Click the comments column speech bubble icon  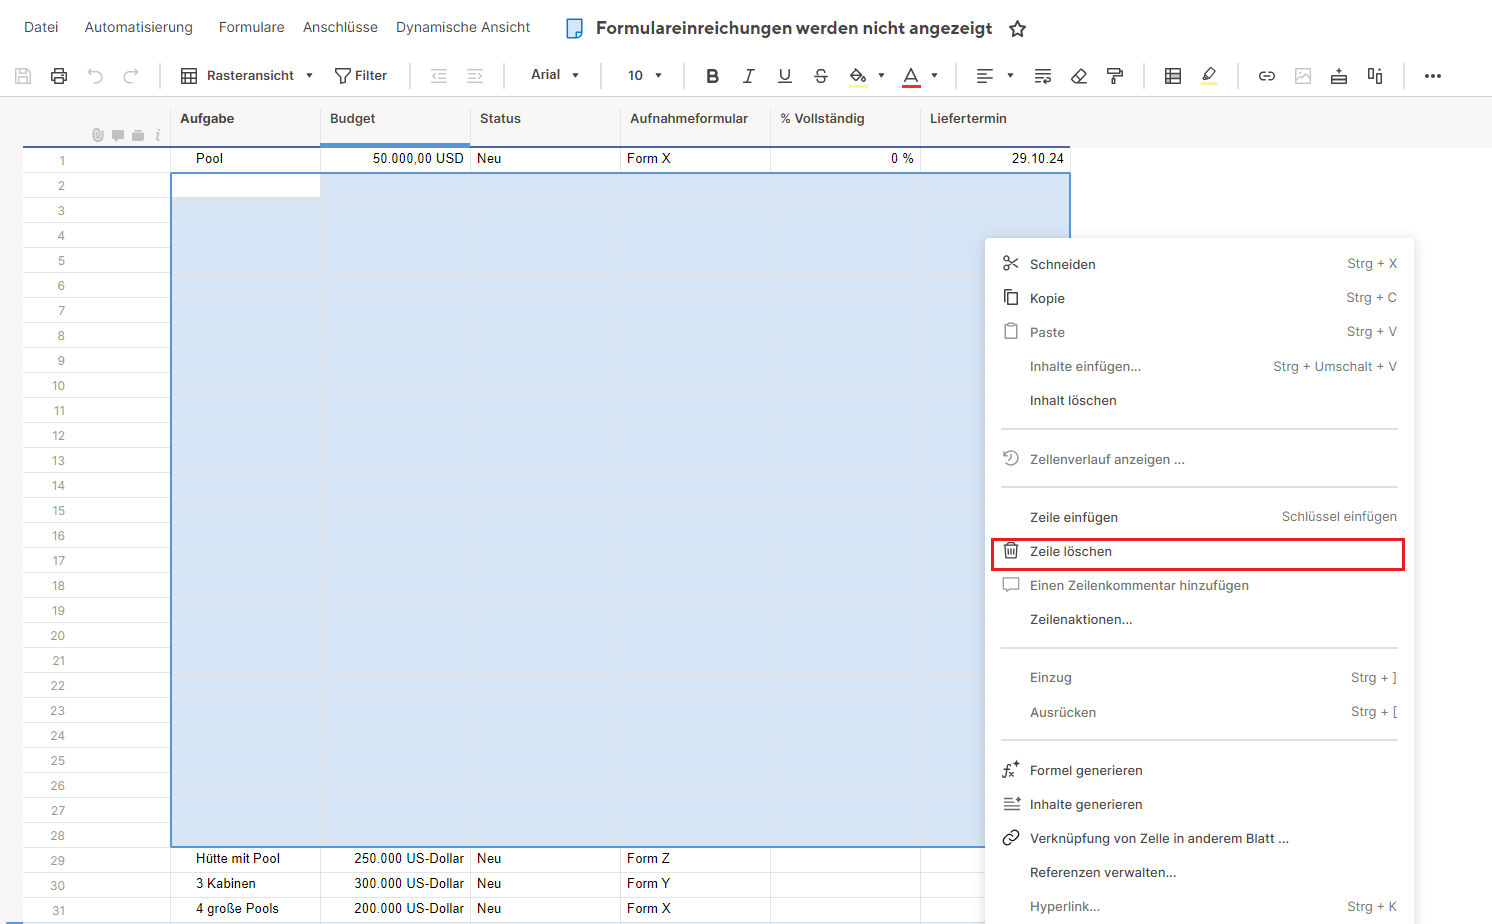click(118, 135)
